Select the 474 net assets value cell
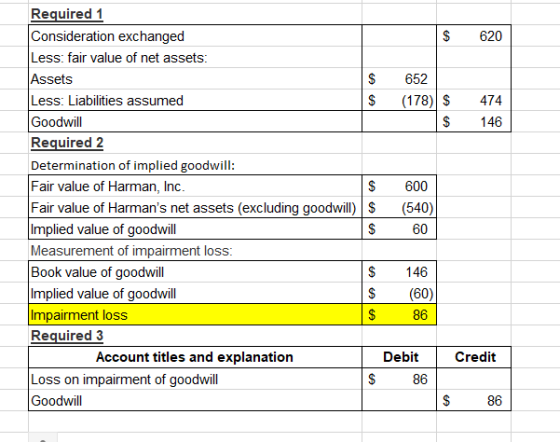The height and width of the screenshot is (442, 560). 474,100
